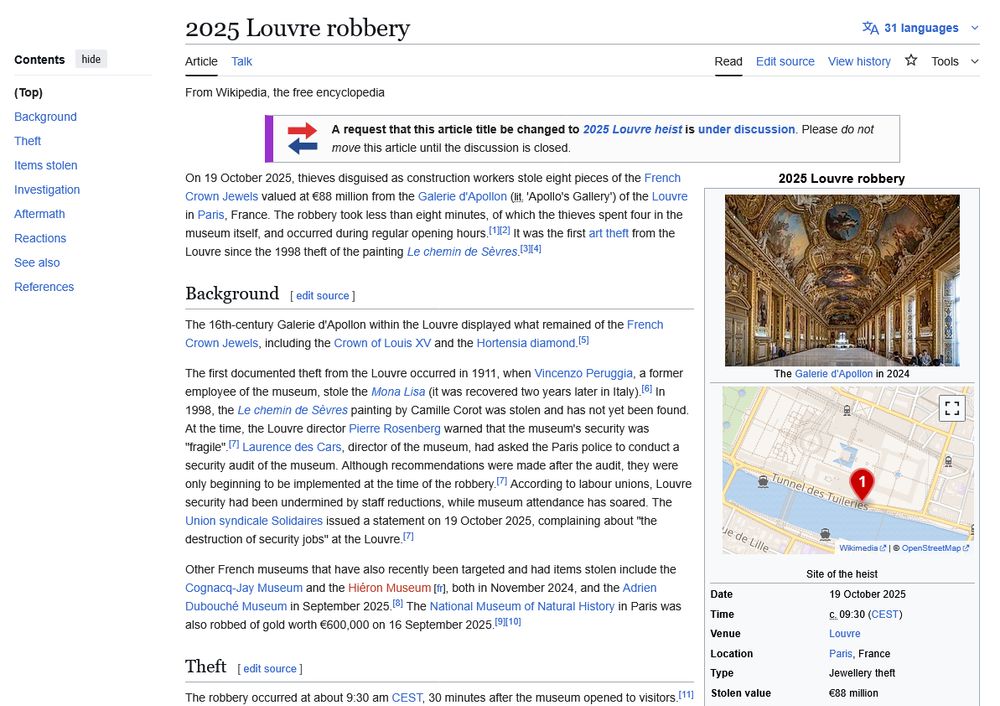The width and height of the screenshot is (1000, 706).
Task: Open the Mona Lisa article link
Action: coord(398,391)
